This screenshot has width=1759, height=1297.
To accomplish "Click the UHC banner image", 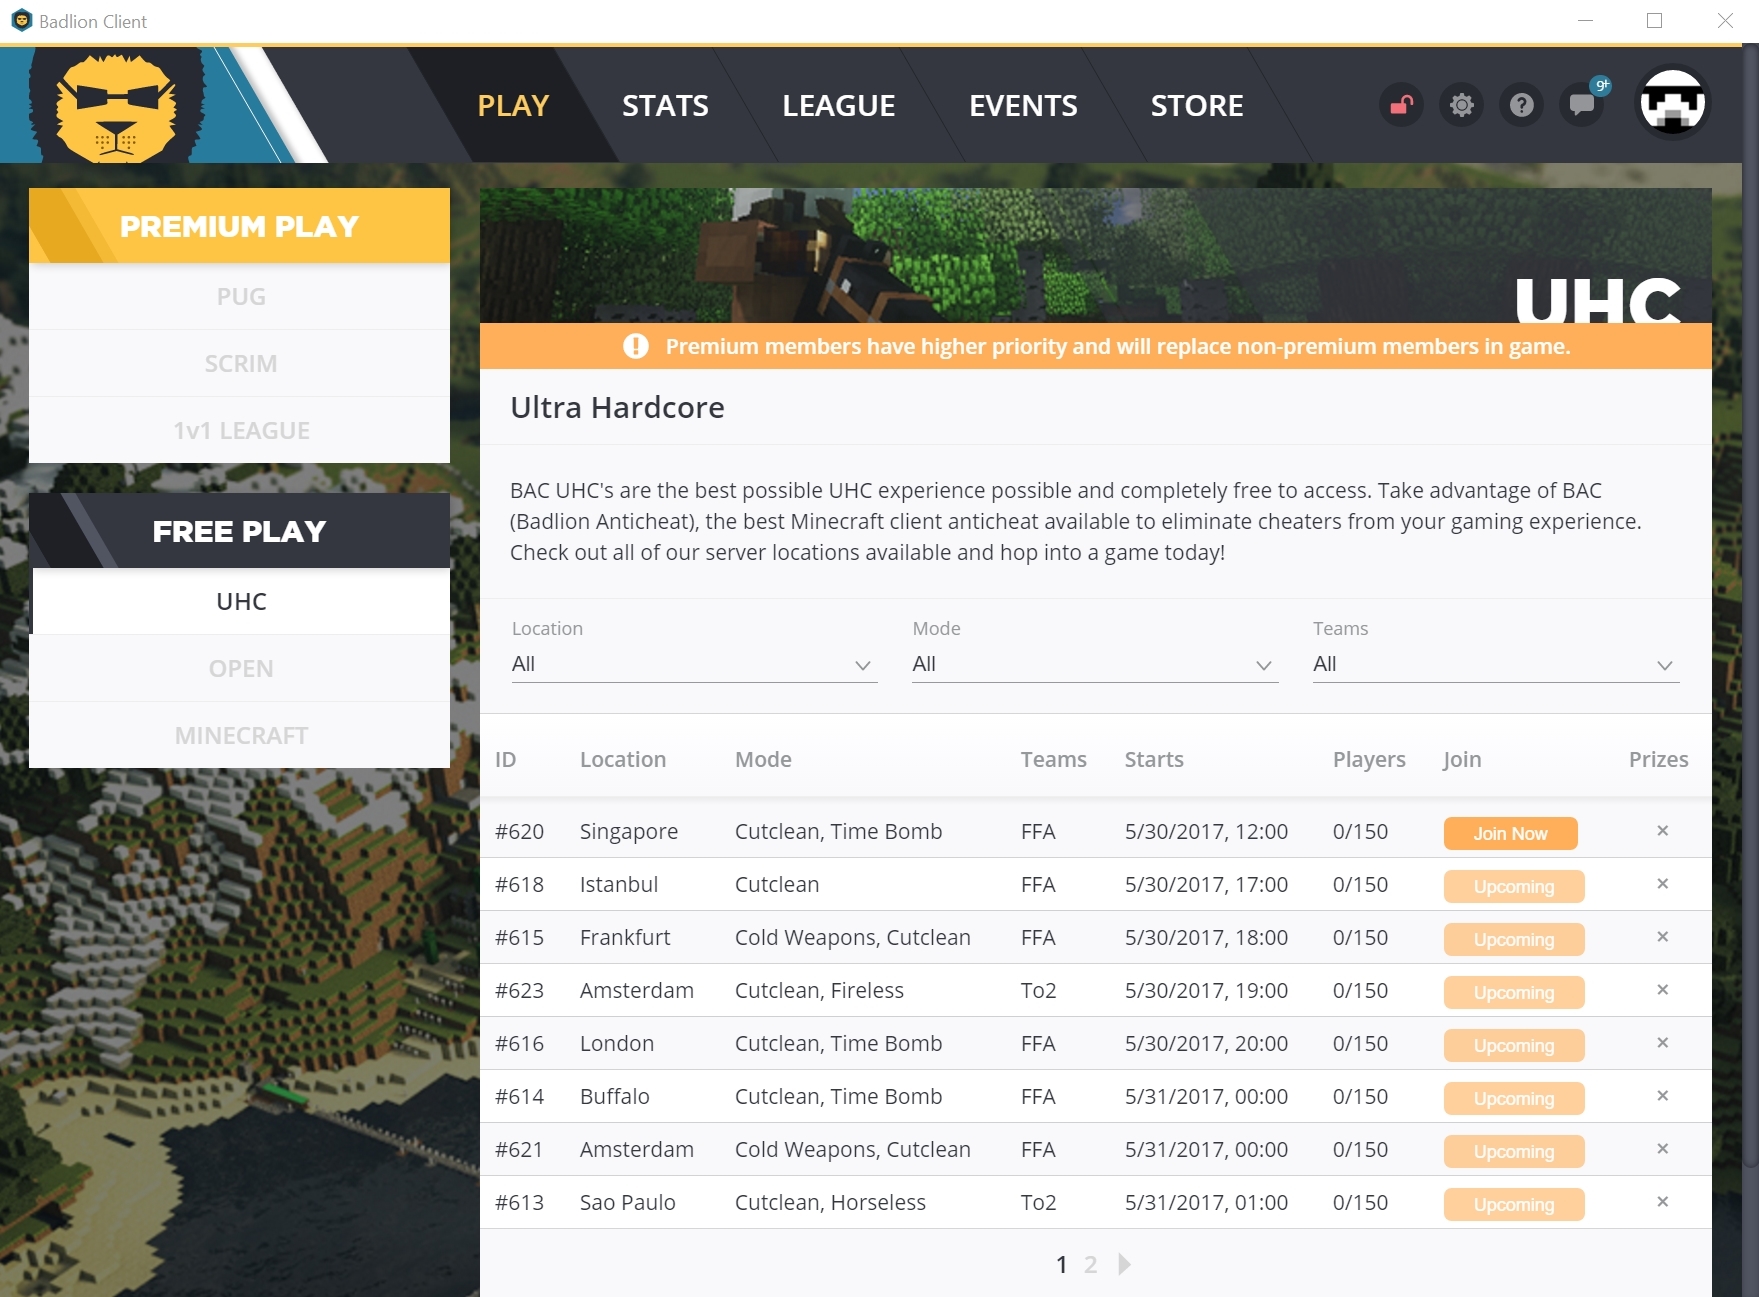I will click(1095, 256).
